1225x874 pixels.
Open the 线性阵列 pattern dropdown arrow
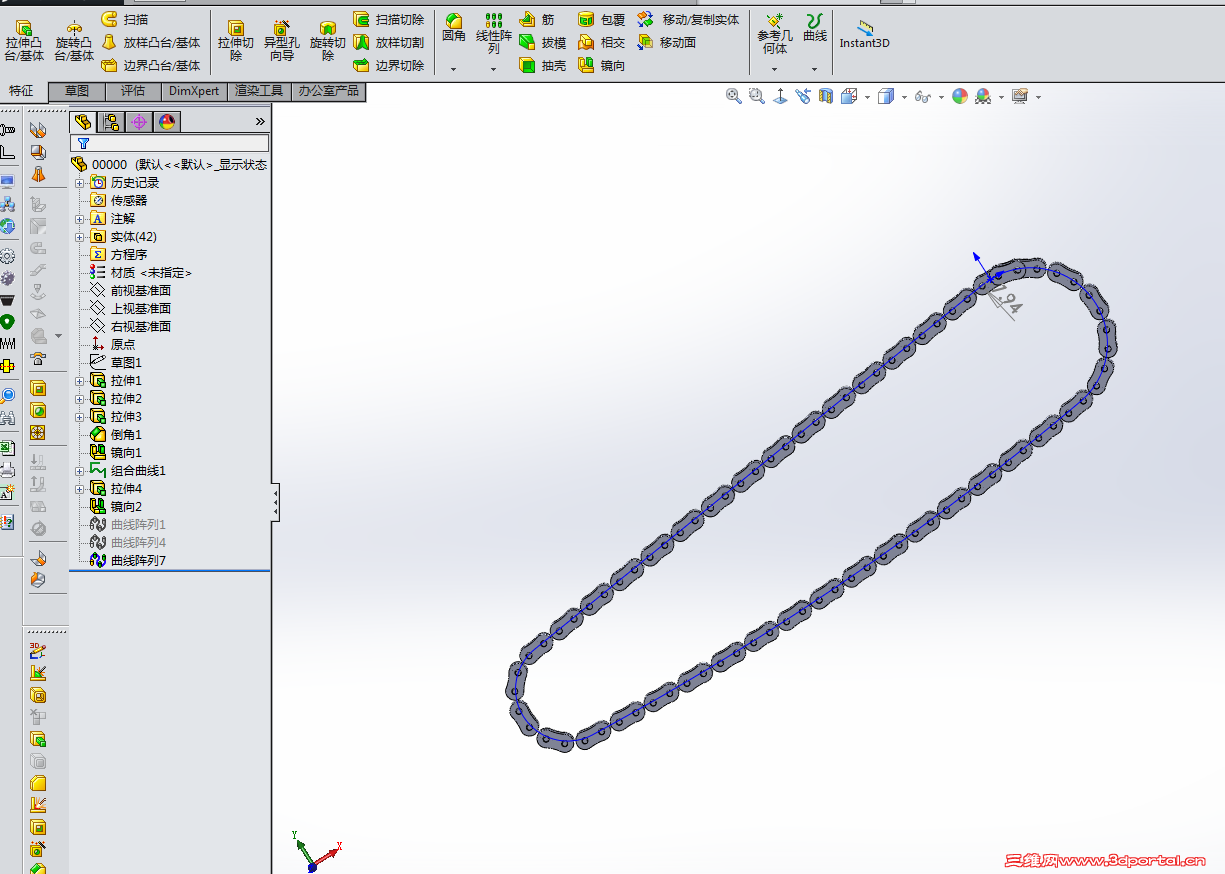pyautogui.click(x=494, y=69)
